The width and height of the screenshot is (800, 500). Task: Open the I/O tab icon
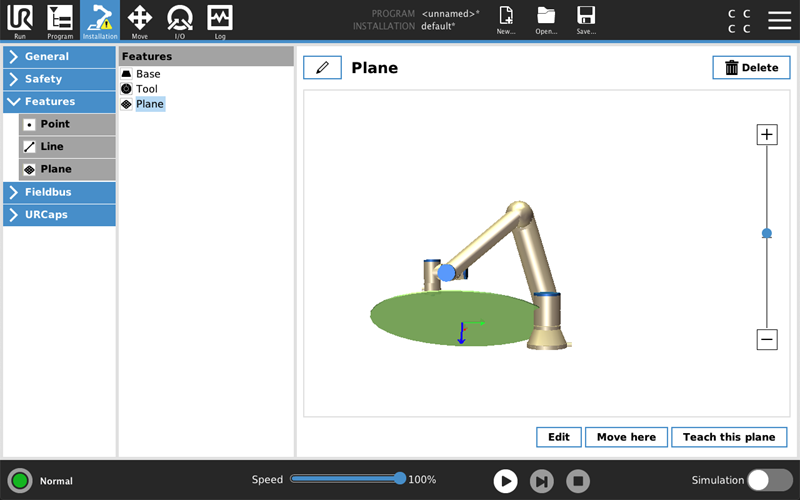(x=180, y=19)
